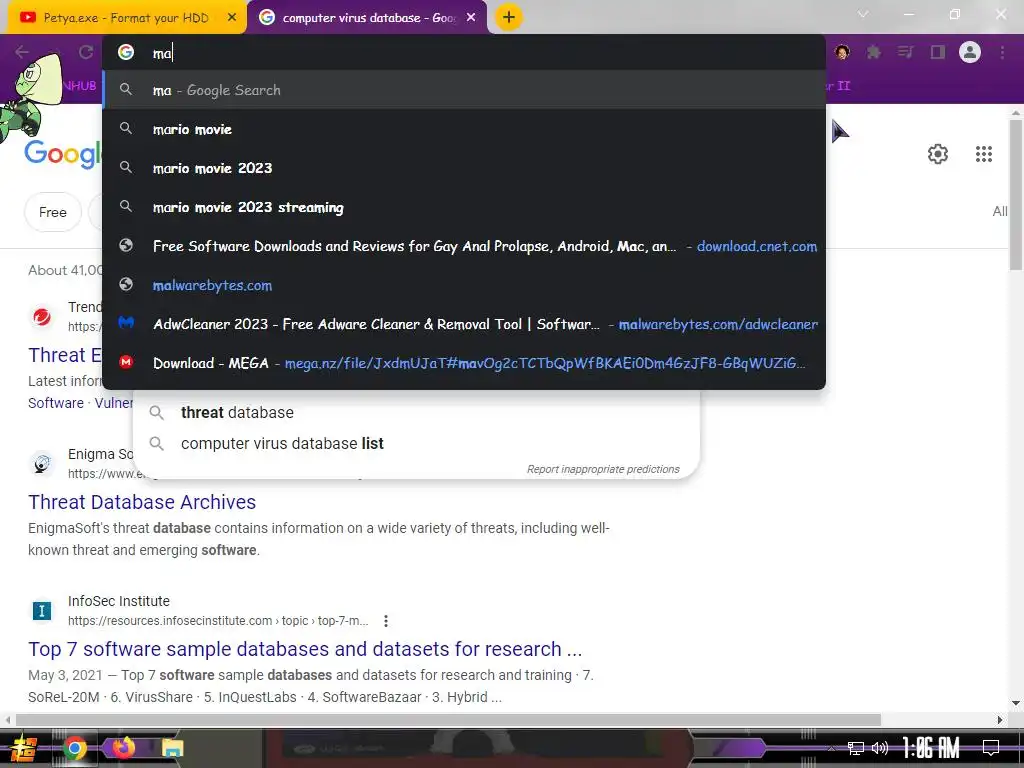The height and width of the screenshot is (768, 1024).
Task: Choose the 'mario movie 2023' suggestion
Action: point(464,168)
